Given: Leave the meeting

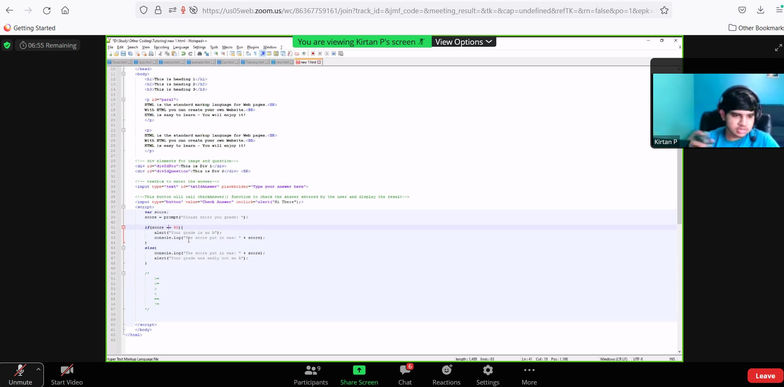Looking at the screenshot, I should point(765,376).
